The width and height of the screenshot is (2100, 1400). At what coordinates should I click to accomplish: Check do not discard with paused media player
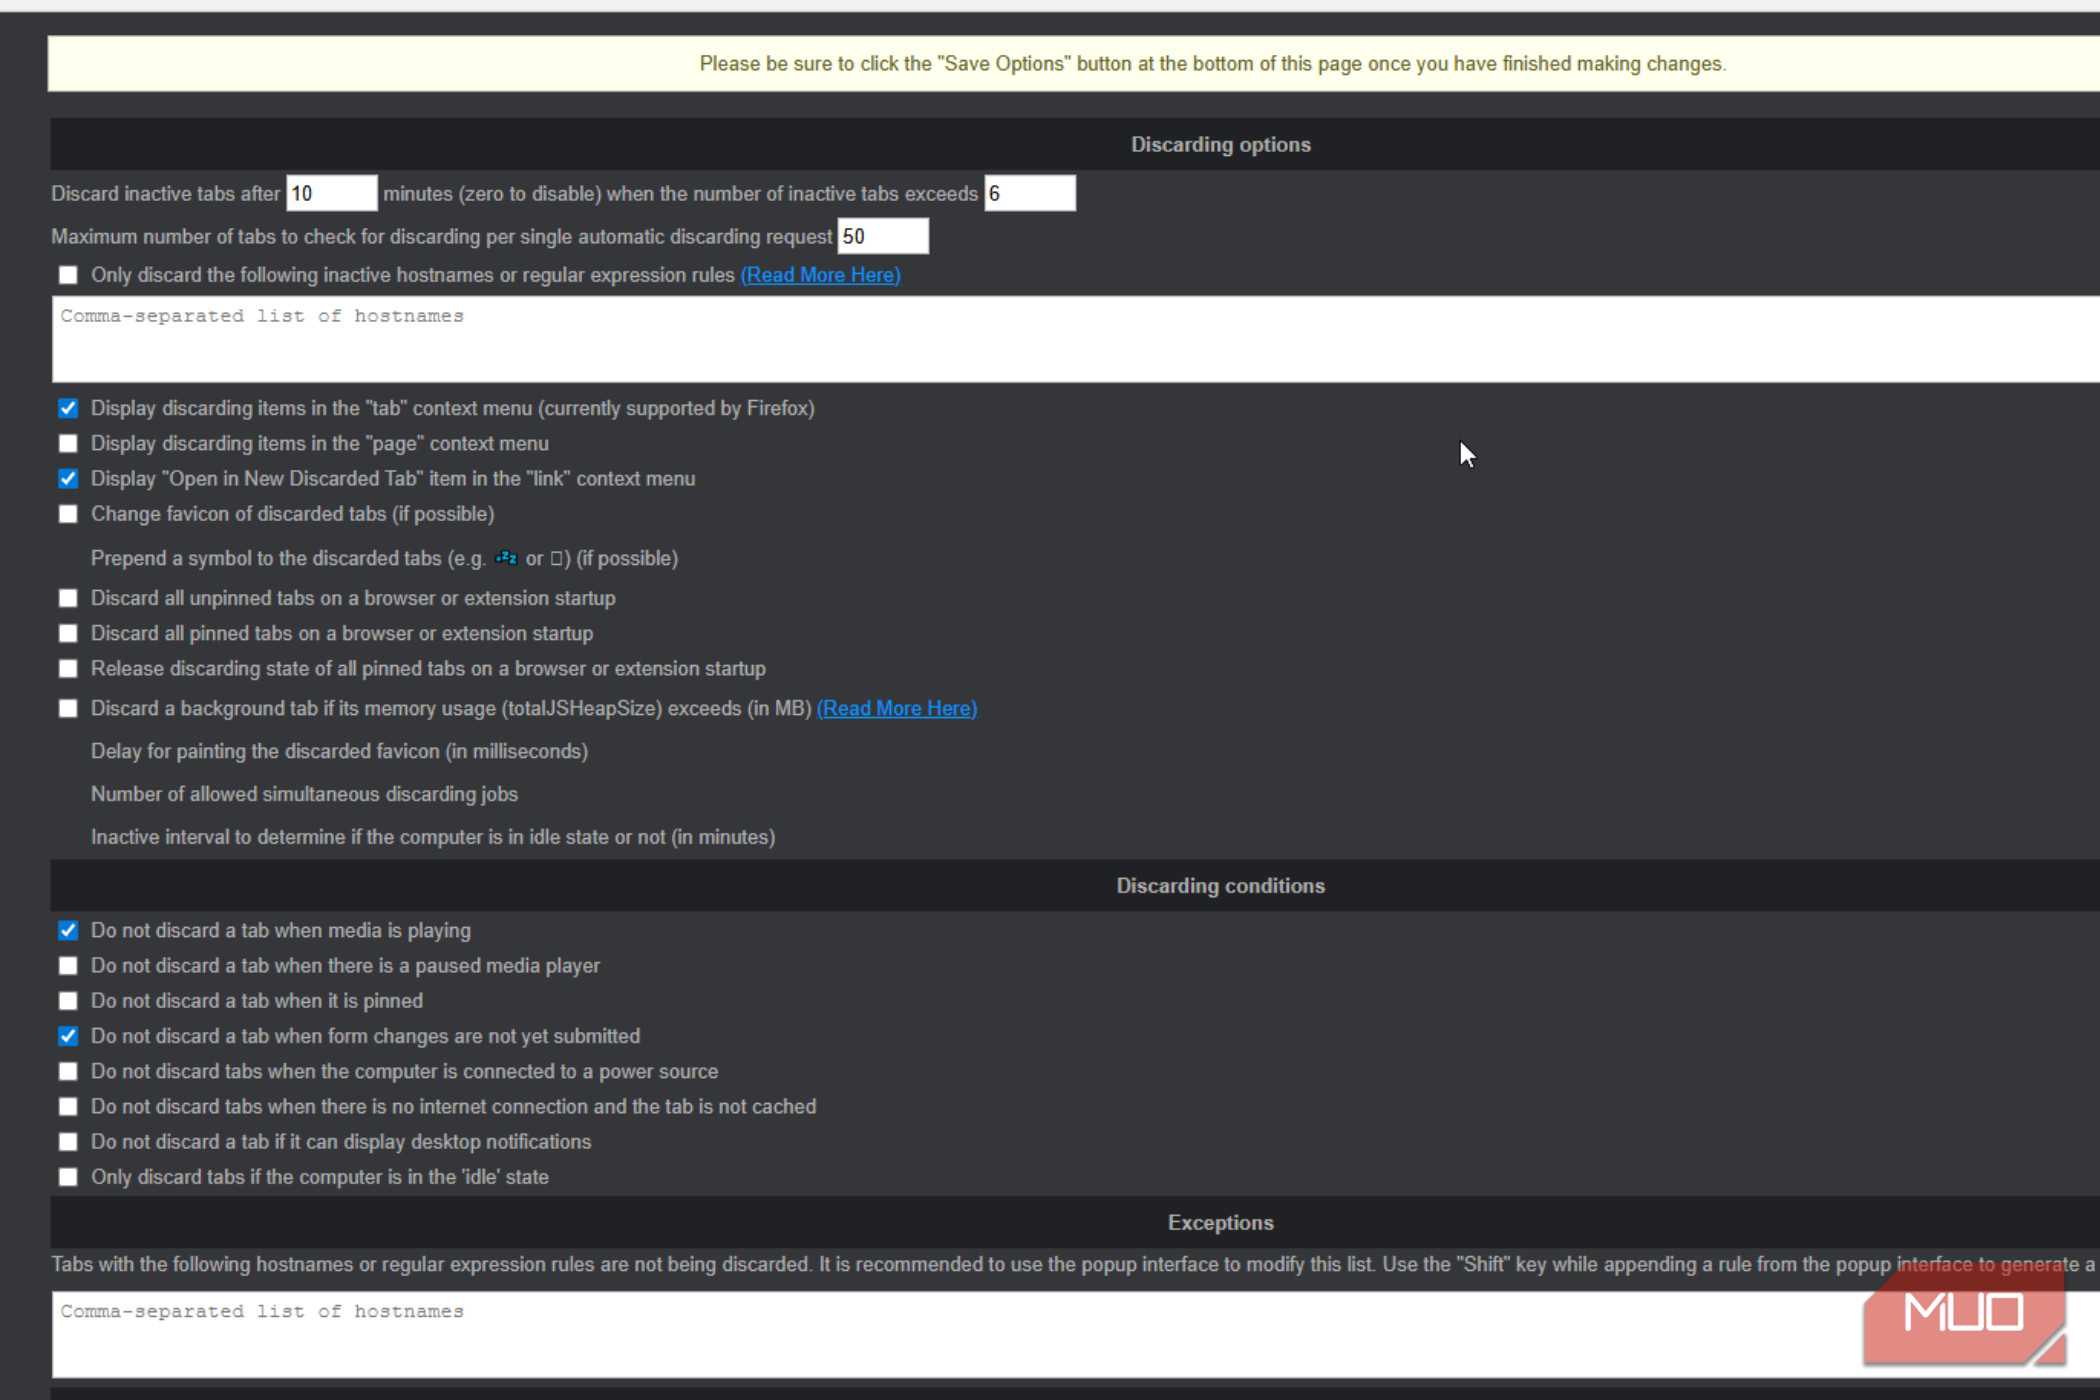[68, 966]
